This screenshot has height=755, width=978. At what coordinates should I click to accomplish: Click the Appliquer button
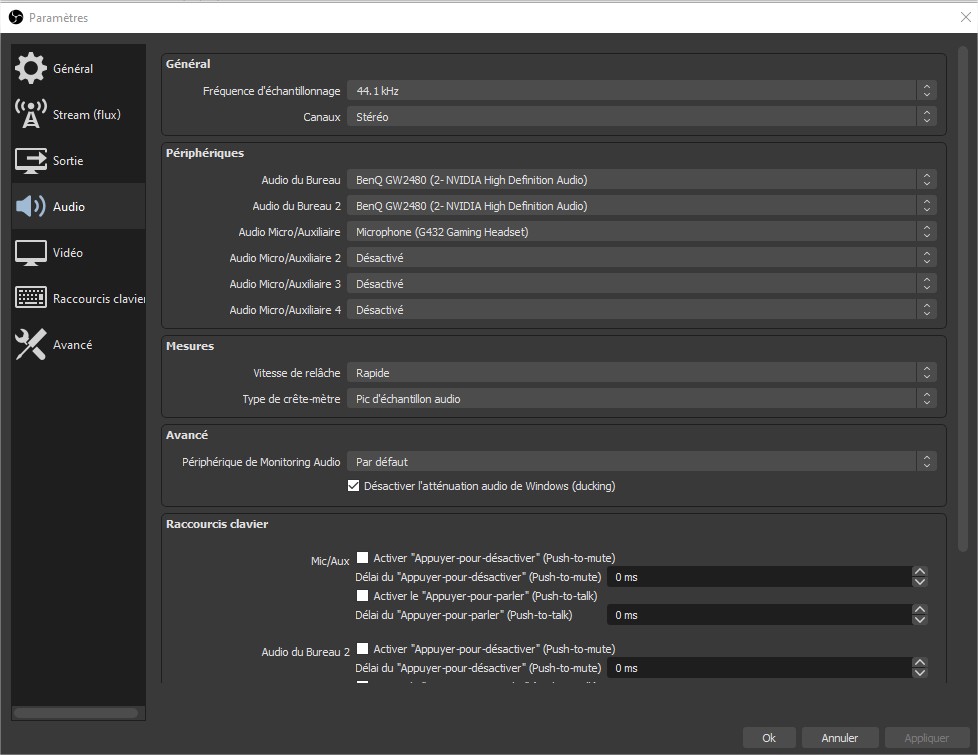point(926,738)
